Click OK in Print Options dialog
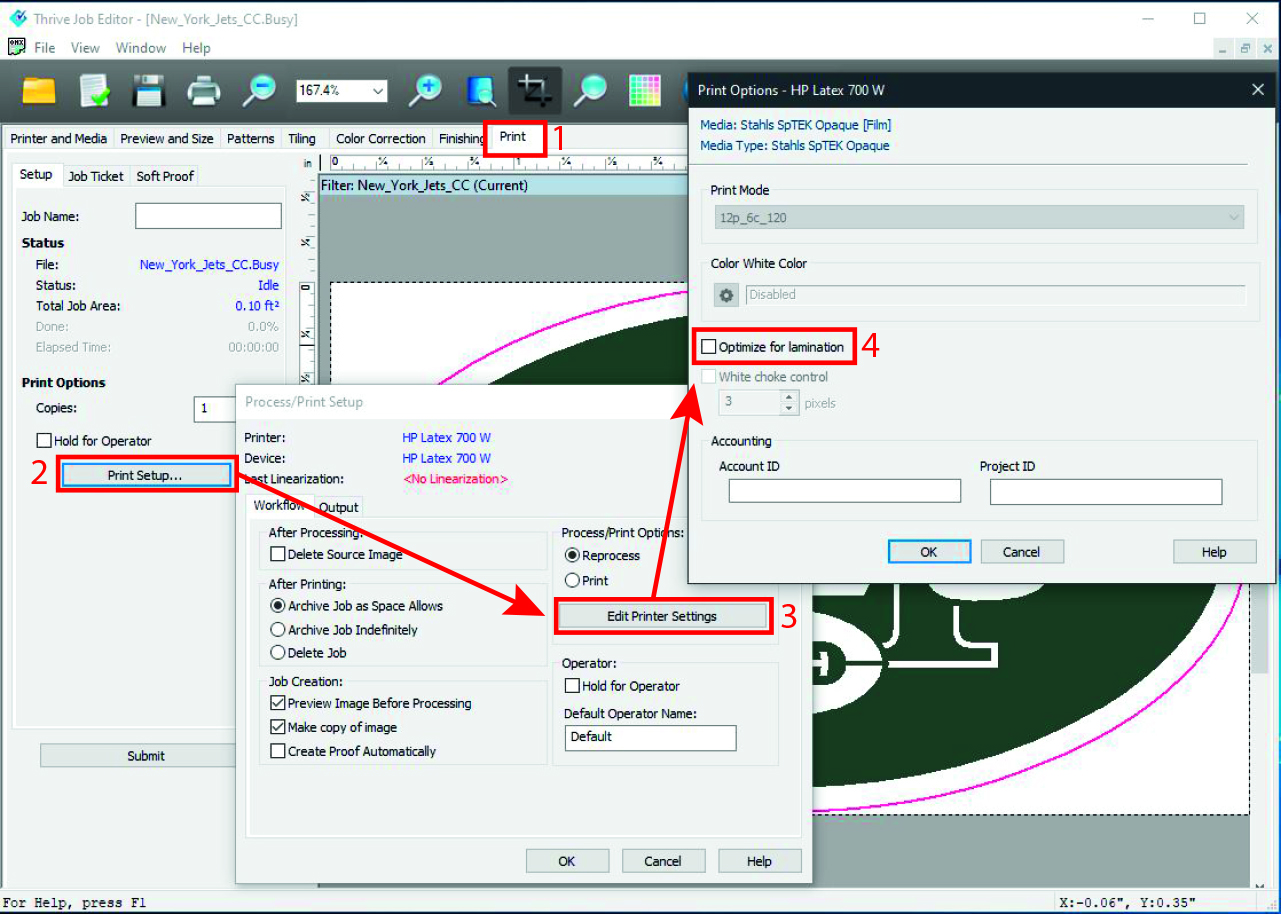1281x914 pixels. pos(929,552)
